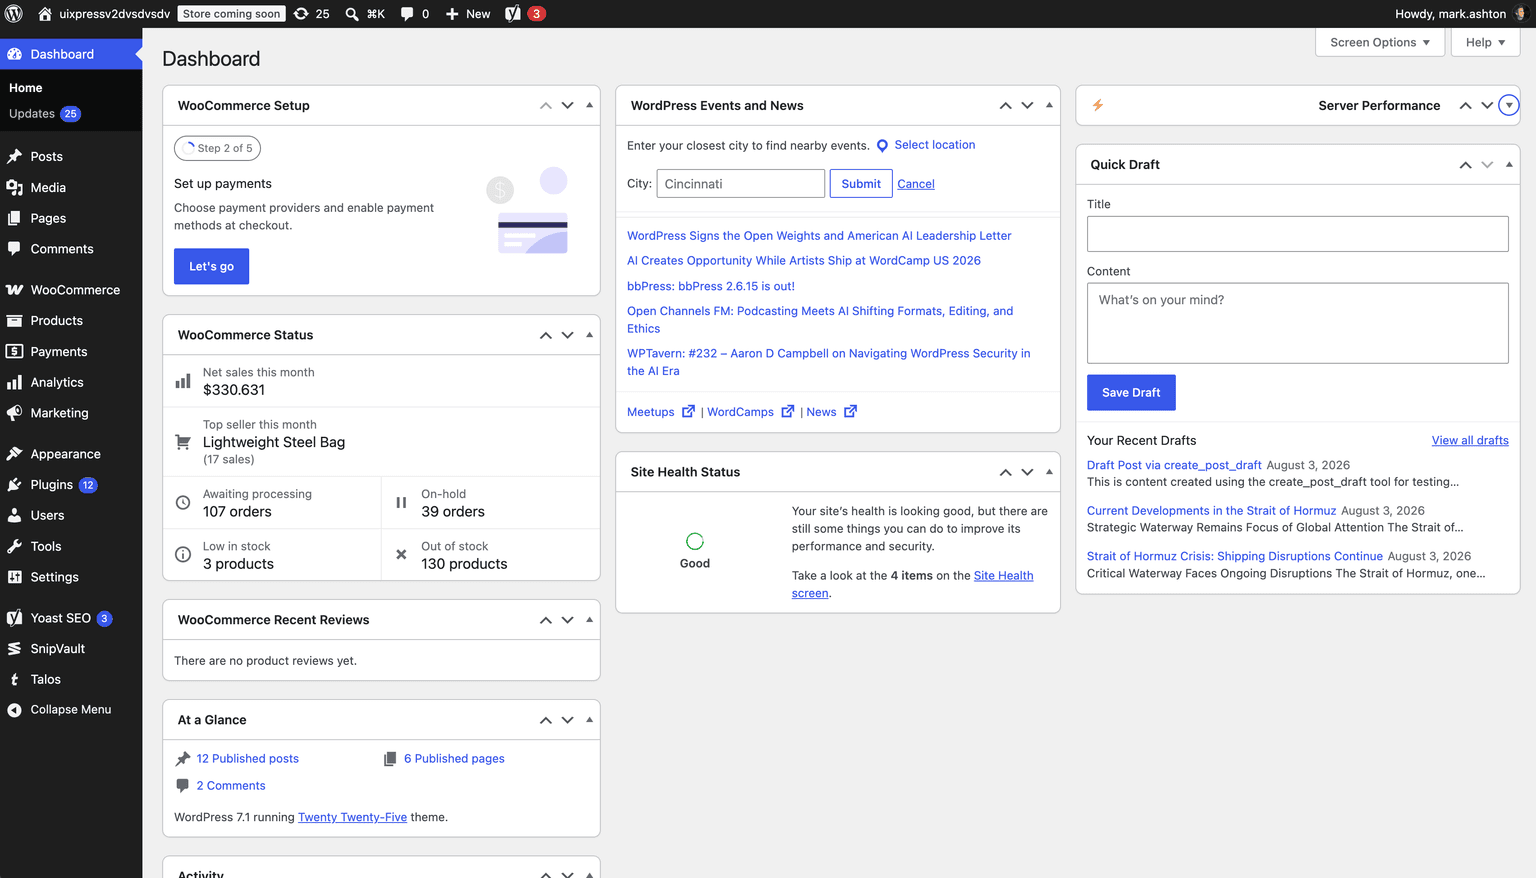Toggle the WordPress Events and News panel
Screen dimensions: 1536x878
click(1049, 105)
